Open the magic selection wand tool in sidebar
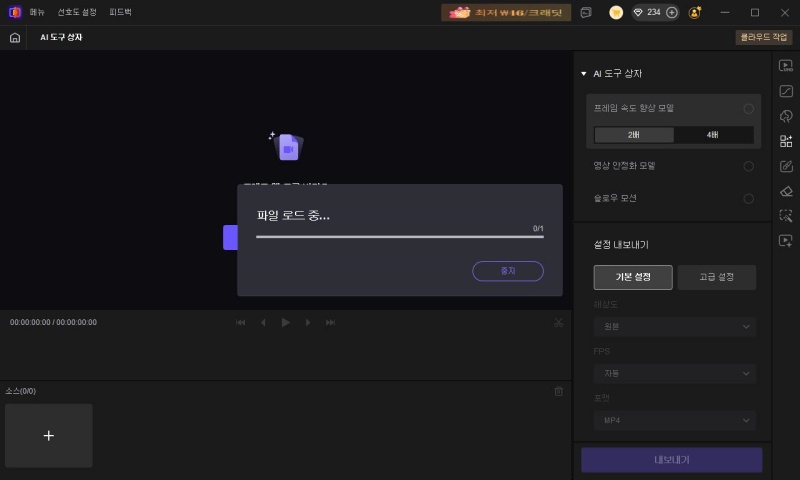The image size is (800, 480). tap(786, 215)
